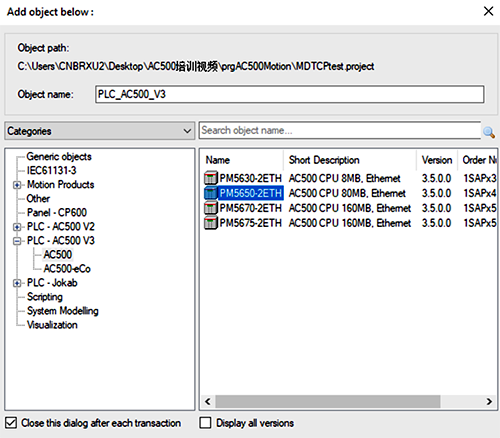Click the horizontal scrollbar right arrow
Screen dimensions: 500x438
489,401
